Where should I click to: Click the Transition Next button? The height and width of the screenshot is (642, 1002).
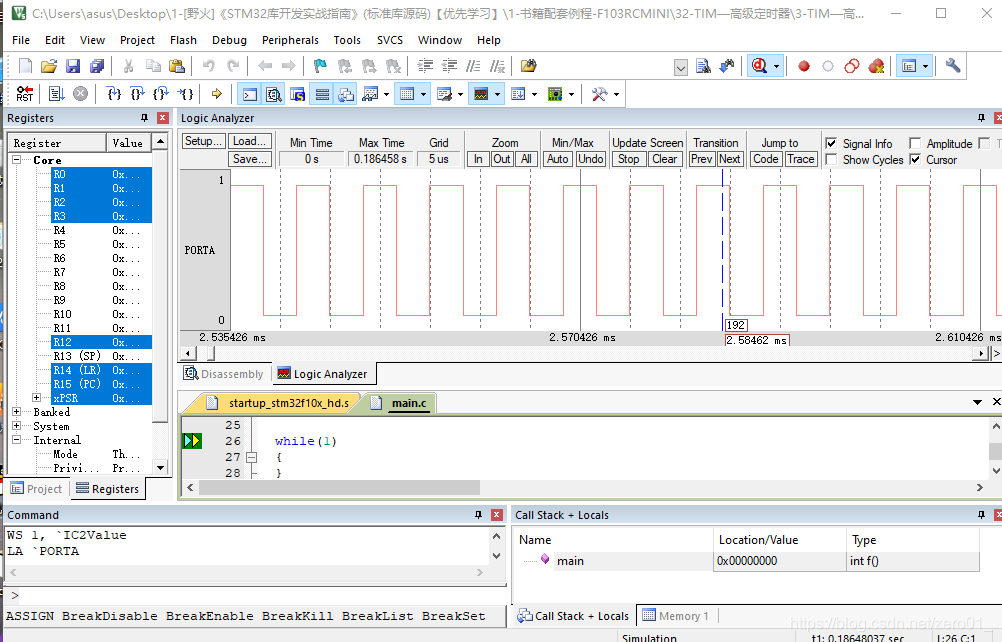point(729,159)
